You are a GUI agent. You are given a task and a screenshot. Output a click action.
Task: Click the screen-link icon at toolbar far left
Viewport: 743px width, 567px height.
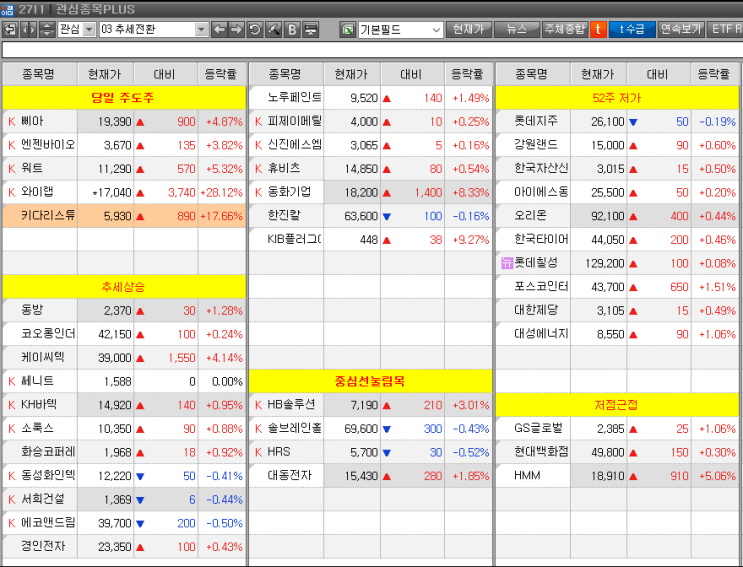coord(10,29)
